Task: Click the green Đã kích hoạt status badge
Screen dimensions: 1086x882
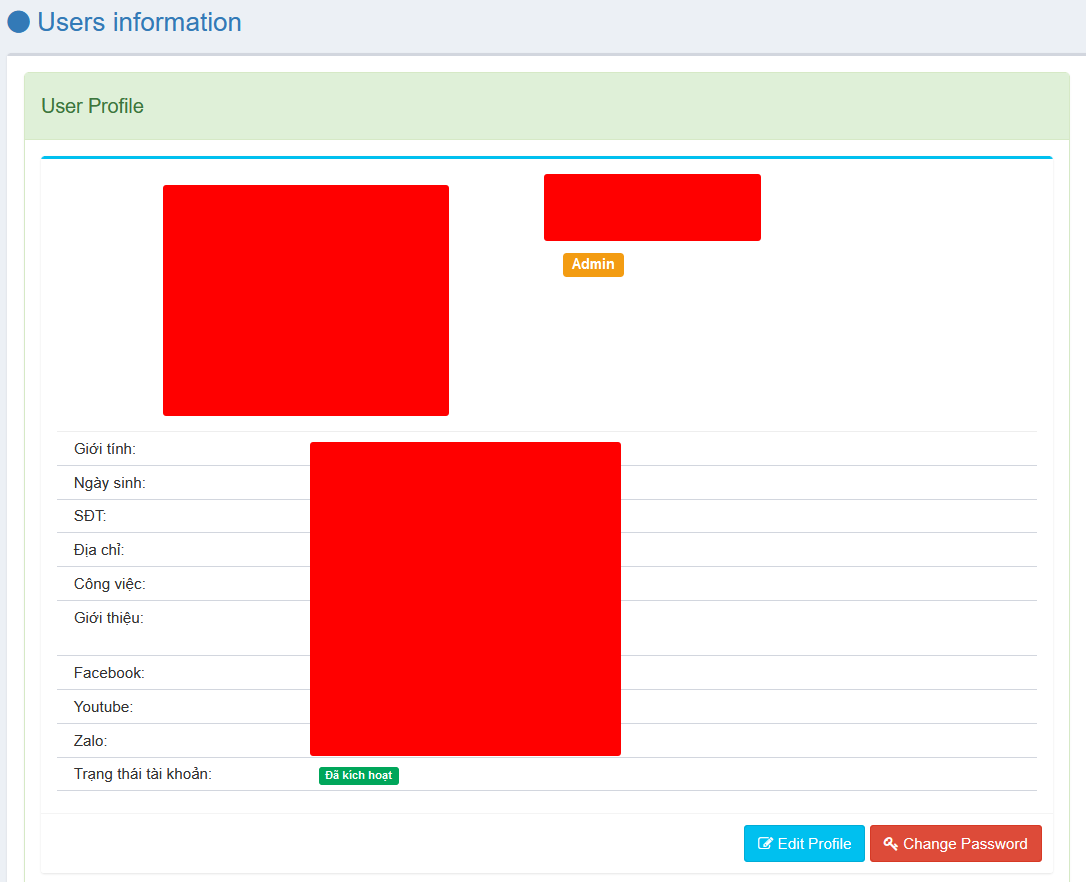Action: [x=358, y=775]
